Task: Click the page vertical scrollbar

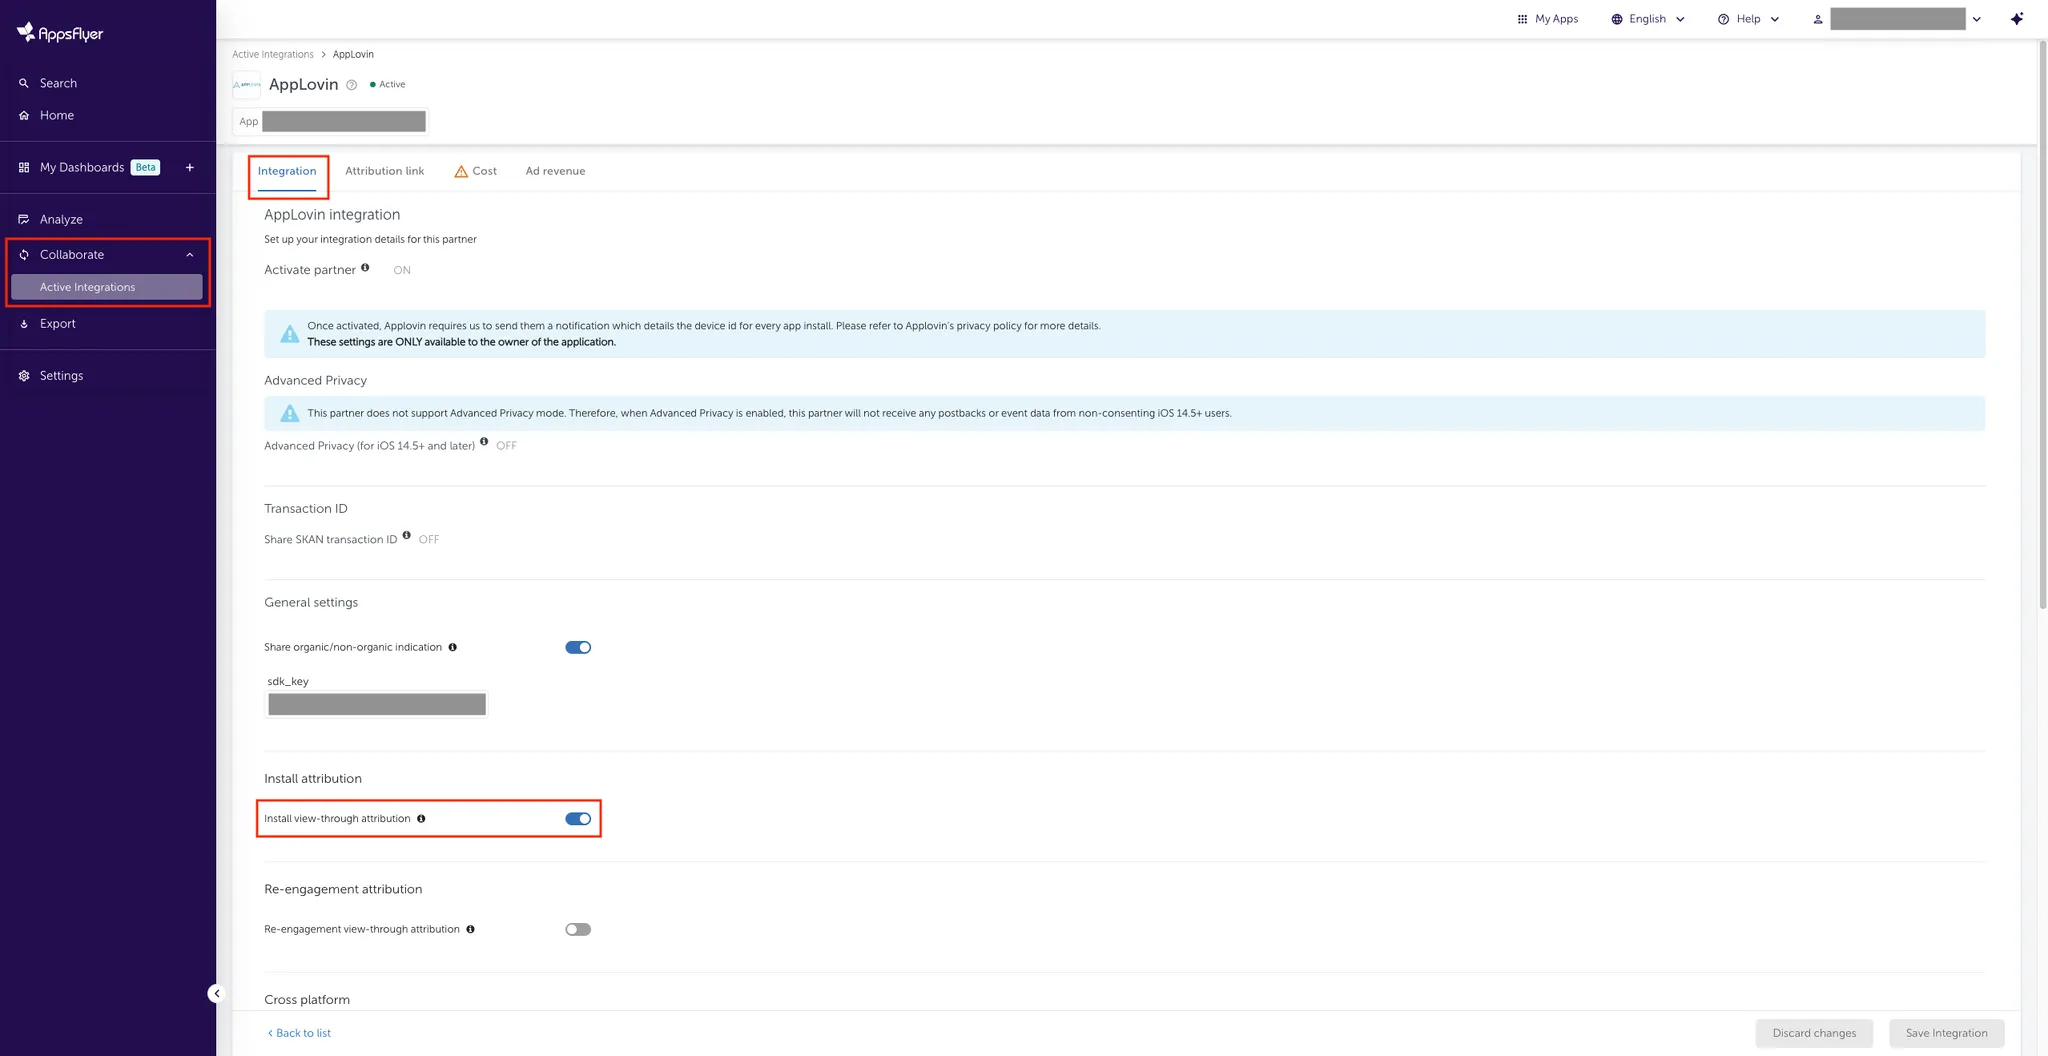Action: tap(2042, 324)
